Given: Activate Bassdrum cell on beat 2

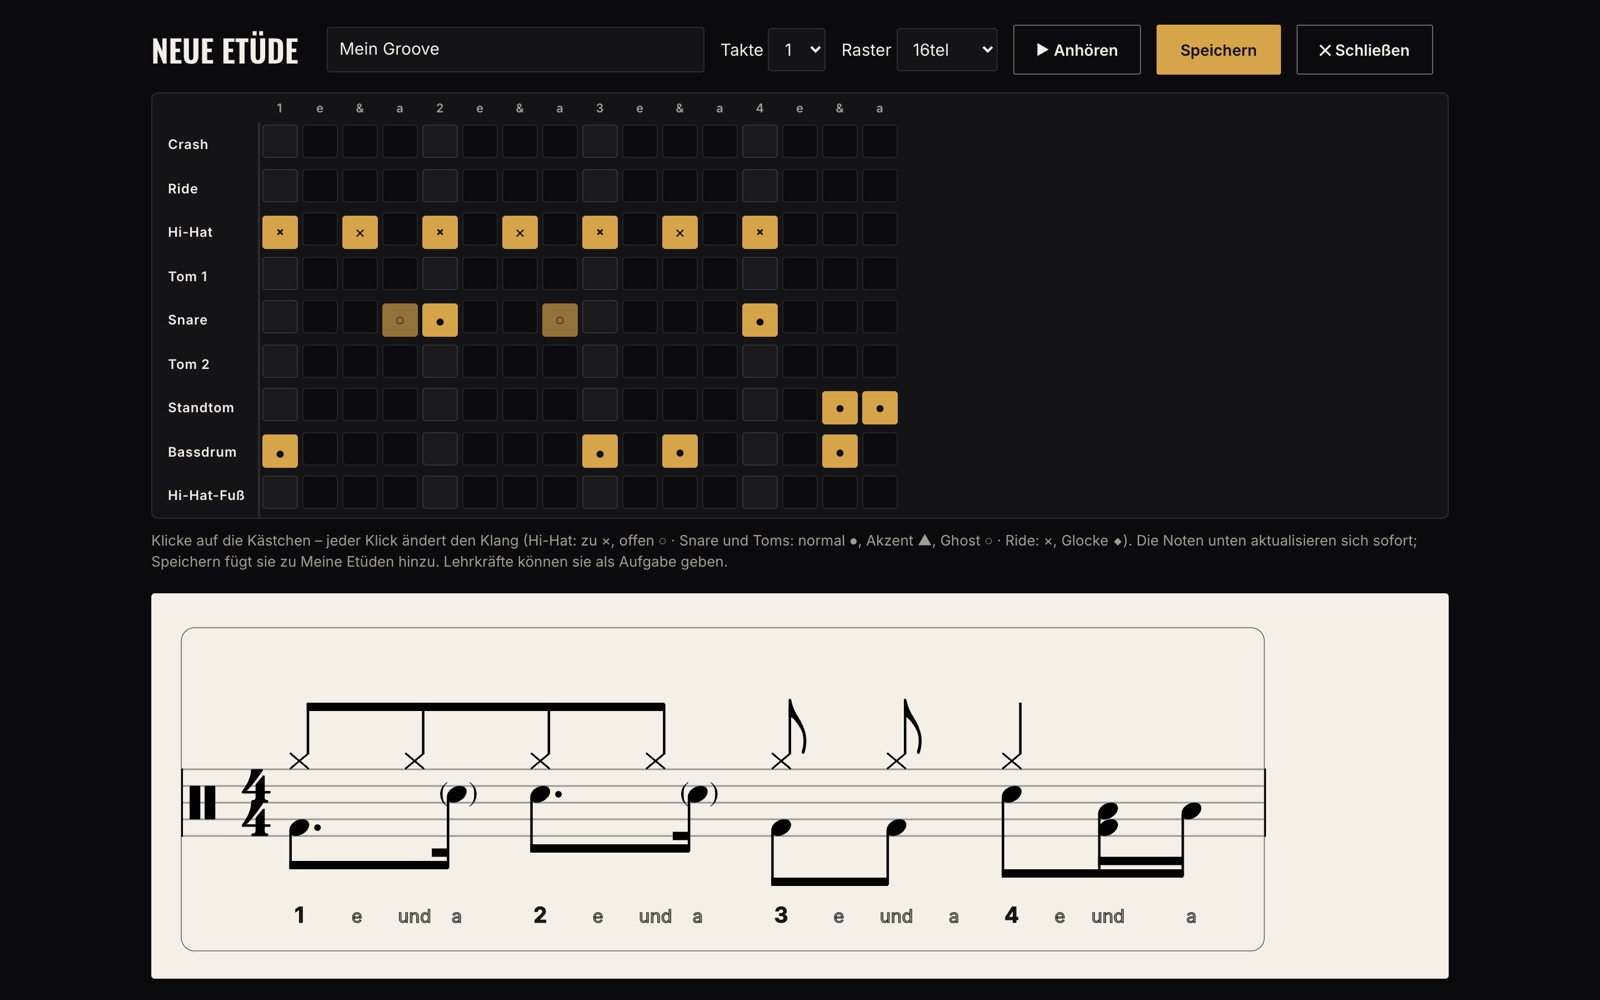Looking at the screenshot, I should (x=440, y=450).
